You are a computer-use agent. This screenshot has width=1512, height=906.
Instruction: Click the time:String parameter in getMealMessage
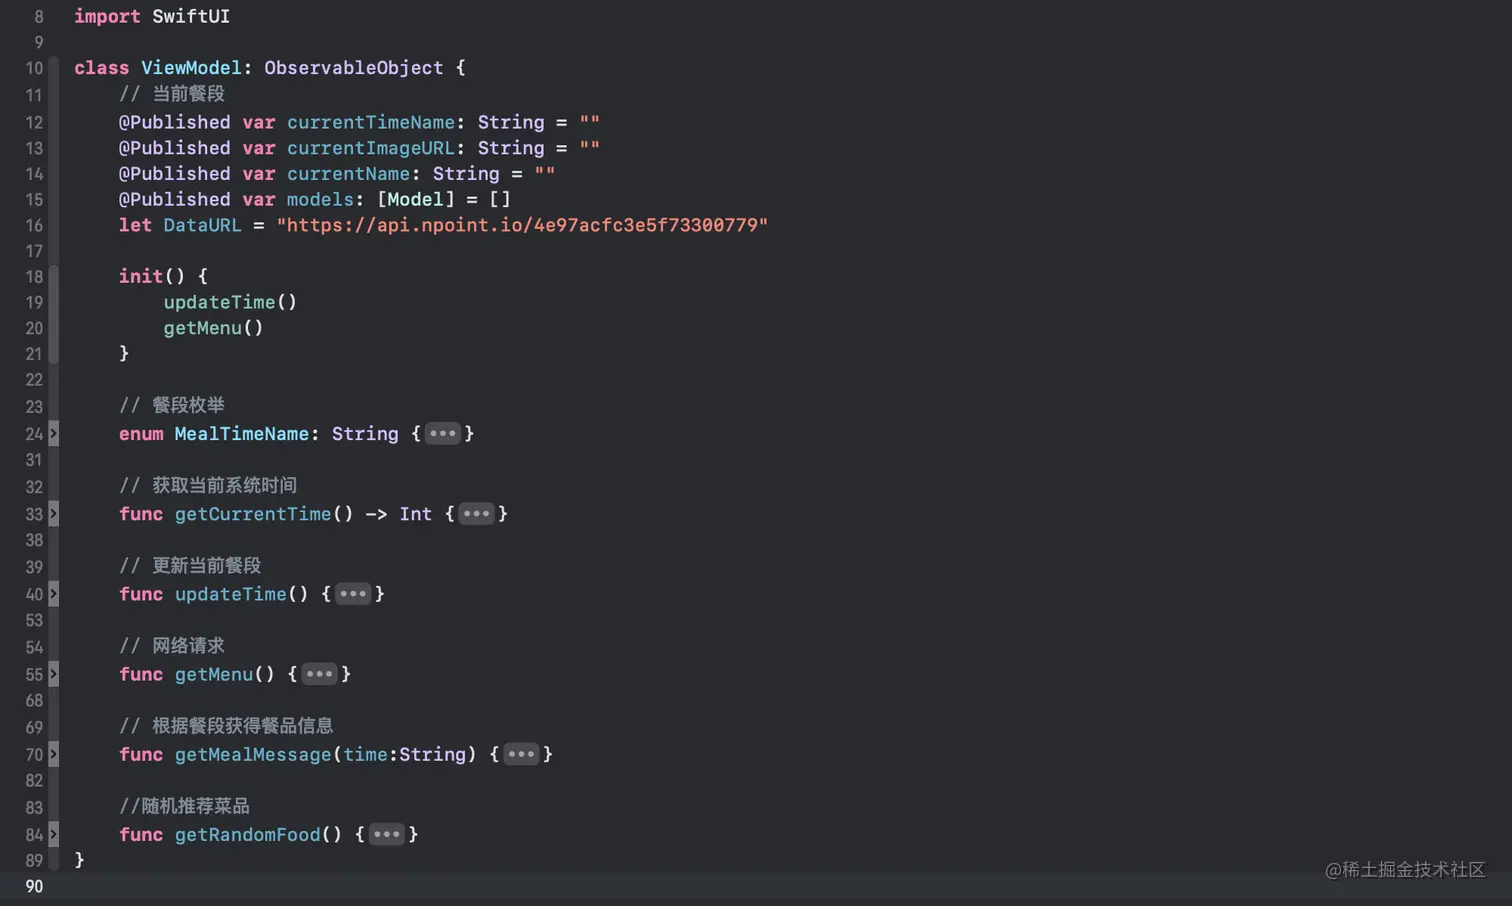click(x=404, y=753)
